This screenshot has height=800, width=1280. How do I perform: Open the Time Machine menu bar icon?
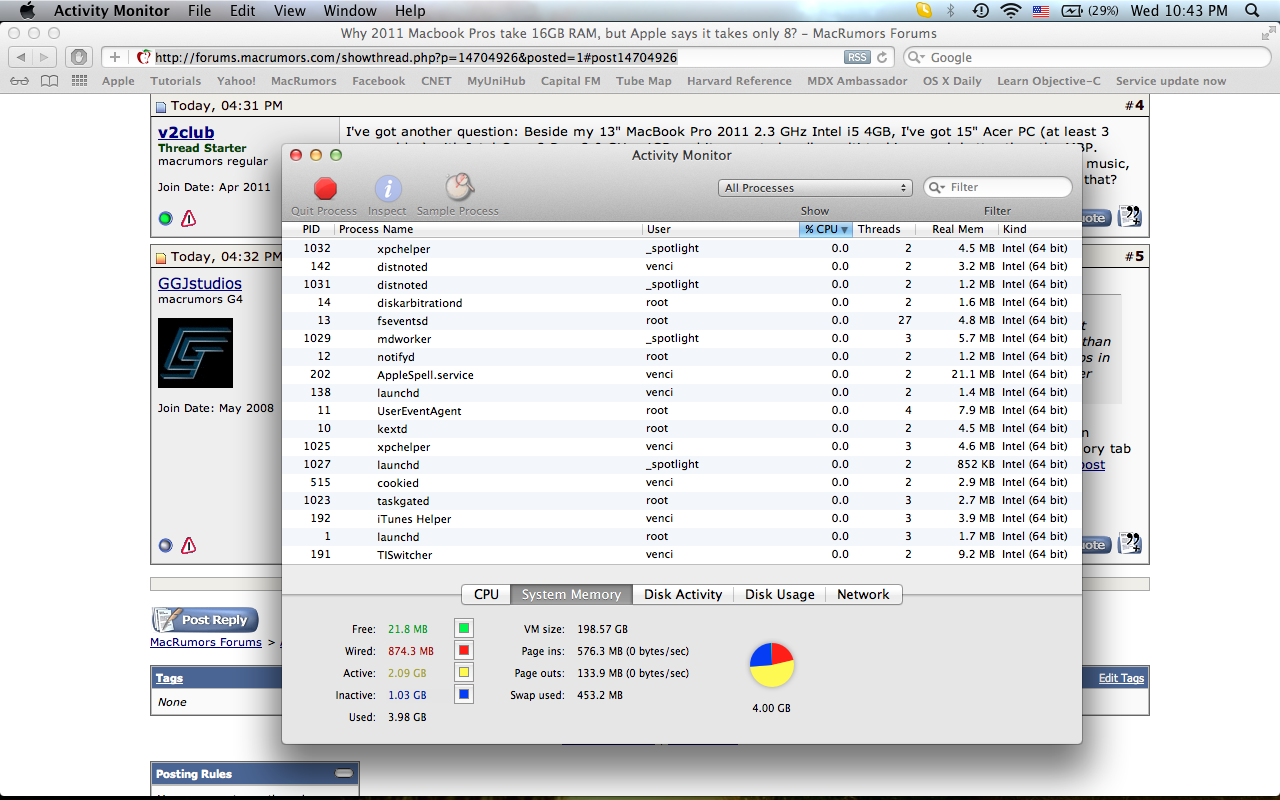(x=981, y=11)
